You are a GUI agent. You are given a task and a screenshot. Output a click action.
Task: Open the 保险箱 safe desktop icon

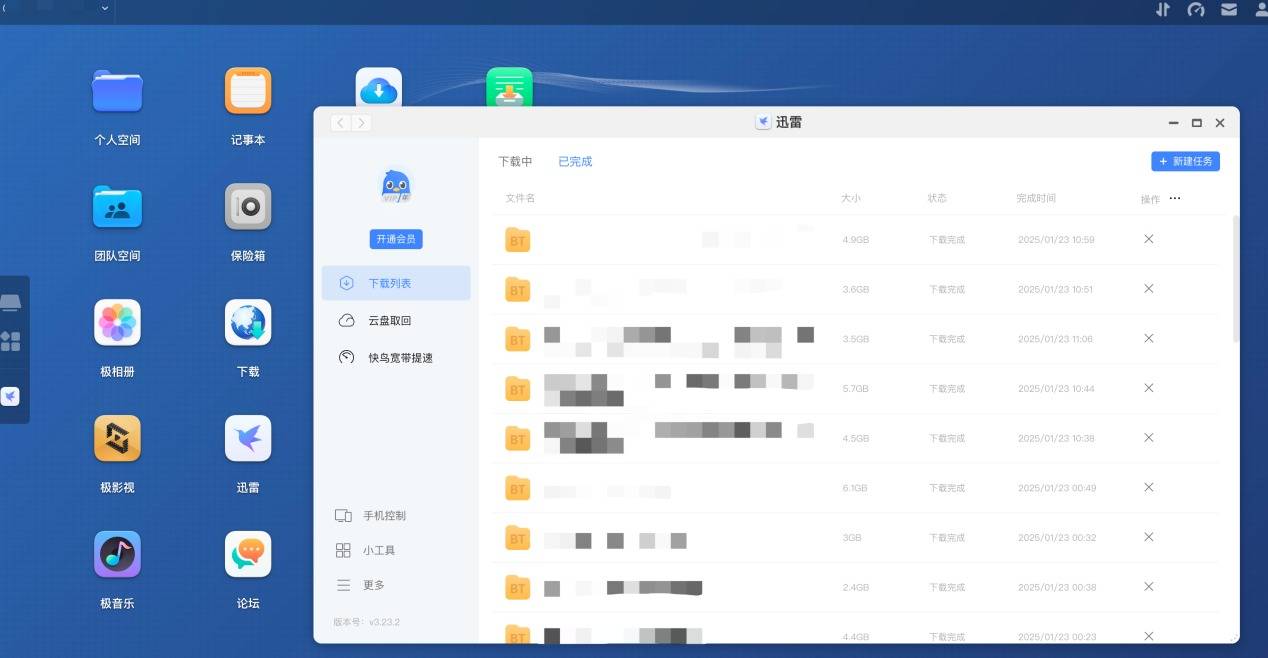pos(248,207)
